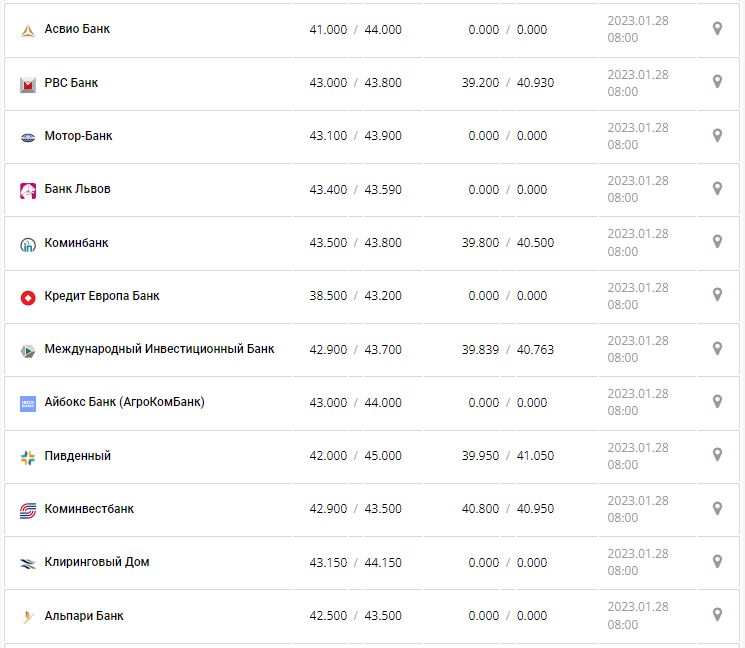Select Международный Инвестиционный Банк name

pyautogui.click(x=159, y=349)
